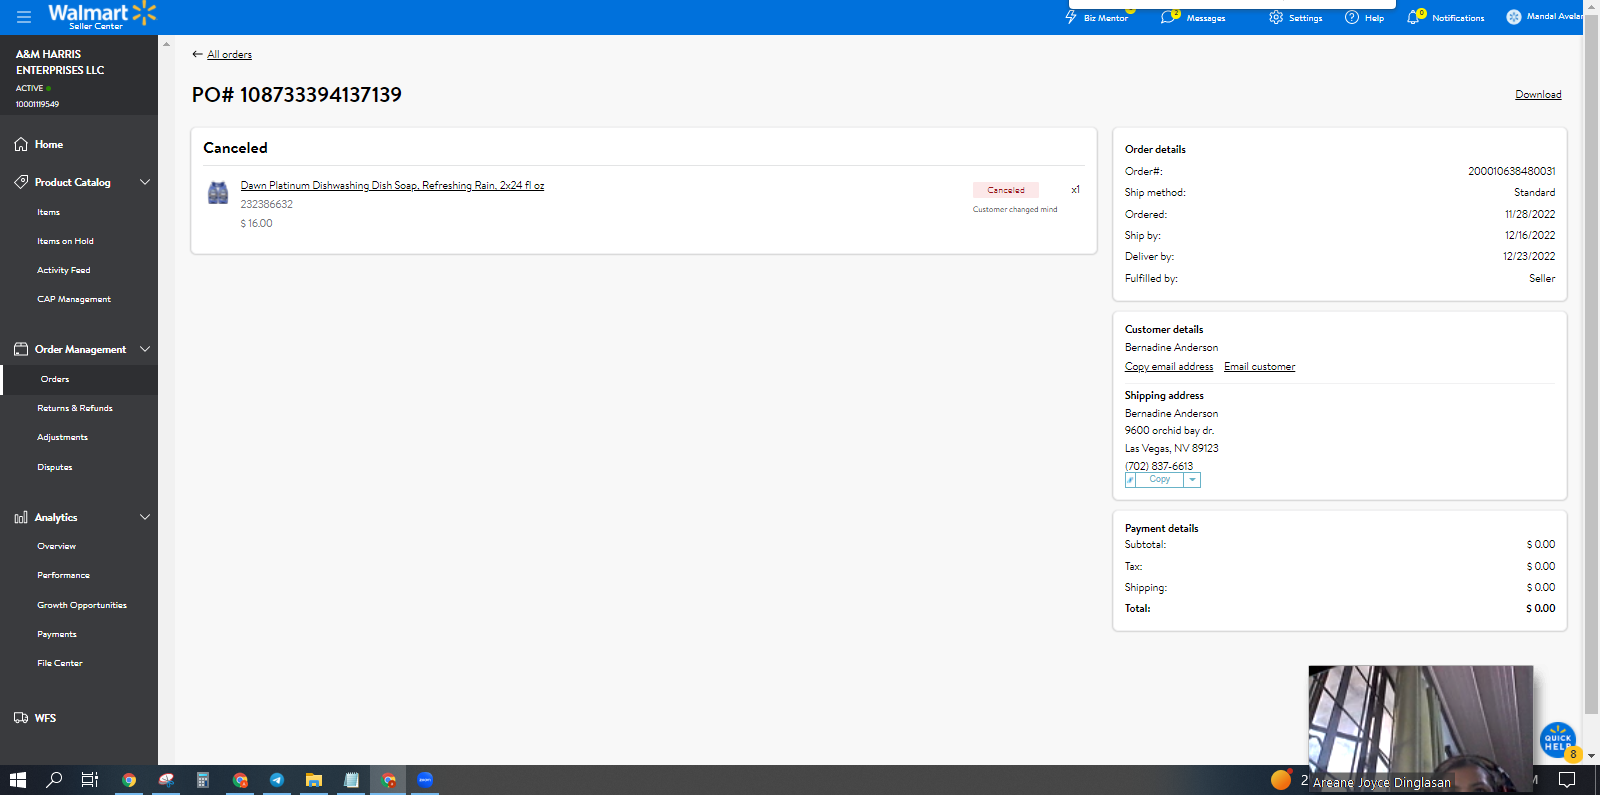
Task: Open Snipping Tool from the taskbar
Action: [166, 780]
